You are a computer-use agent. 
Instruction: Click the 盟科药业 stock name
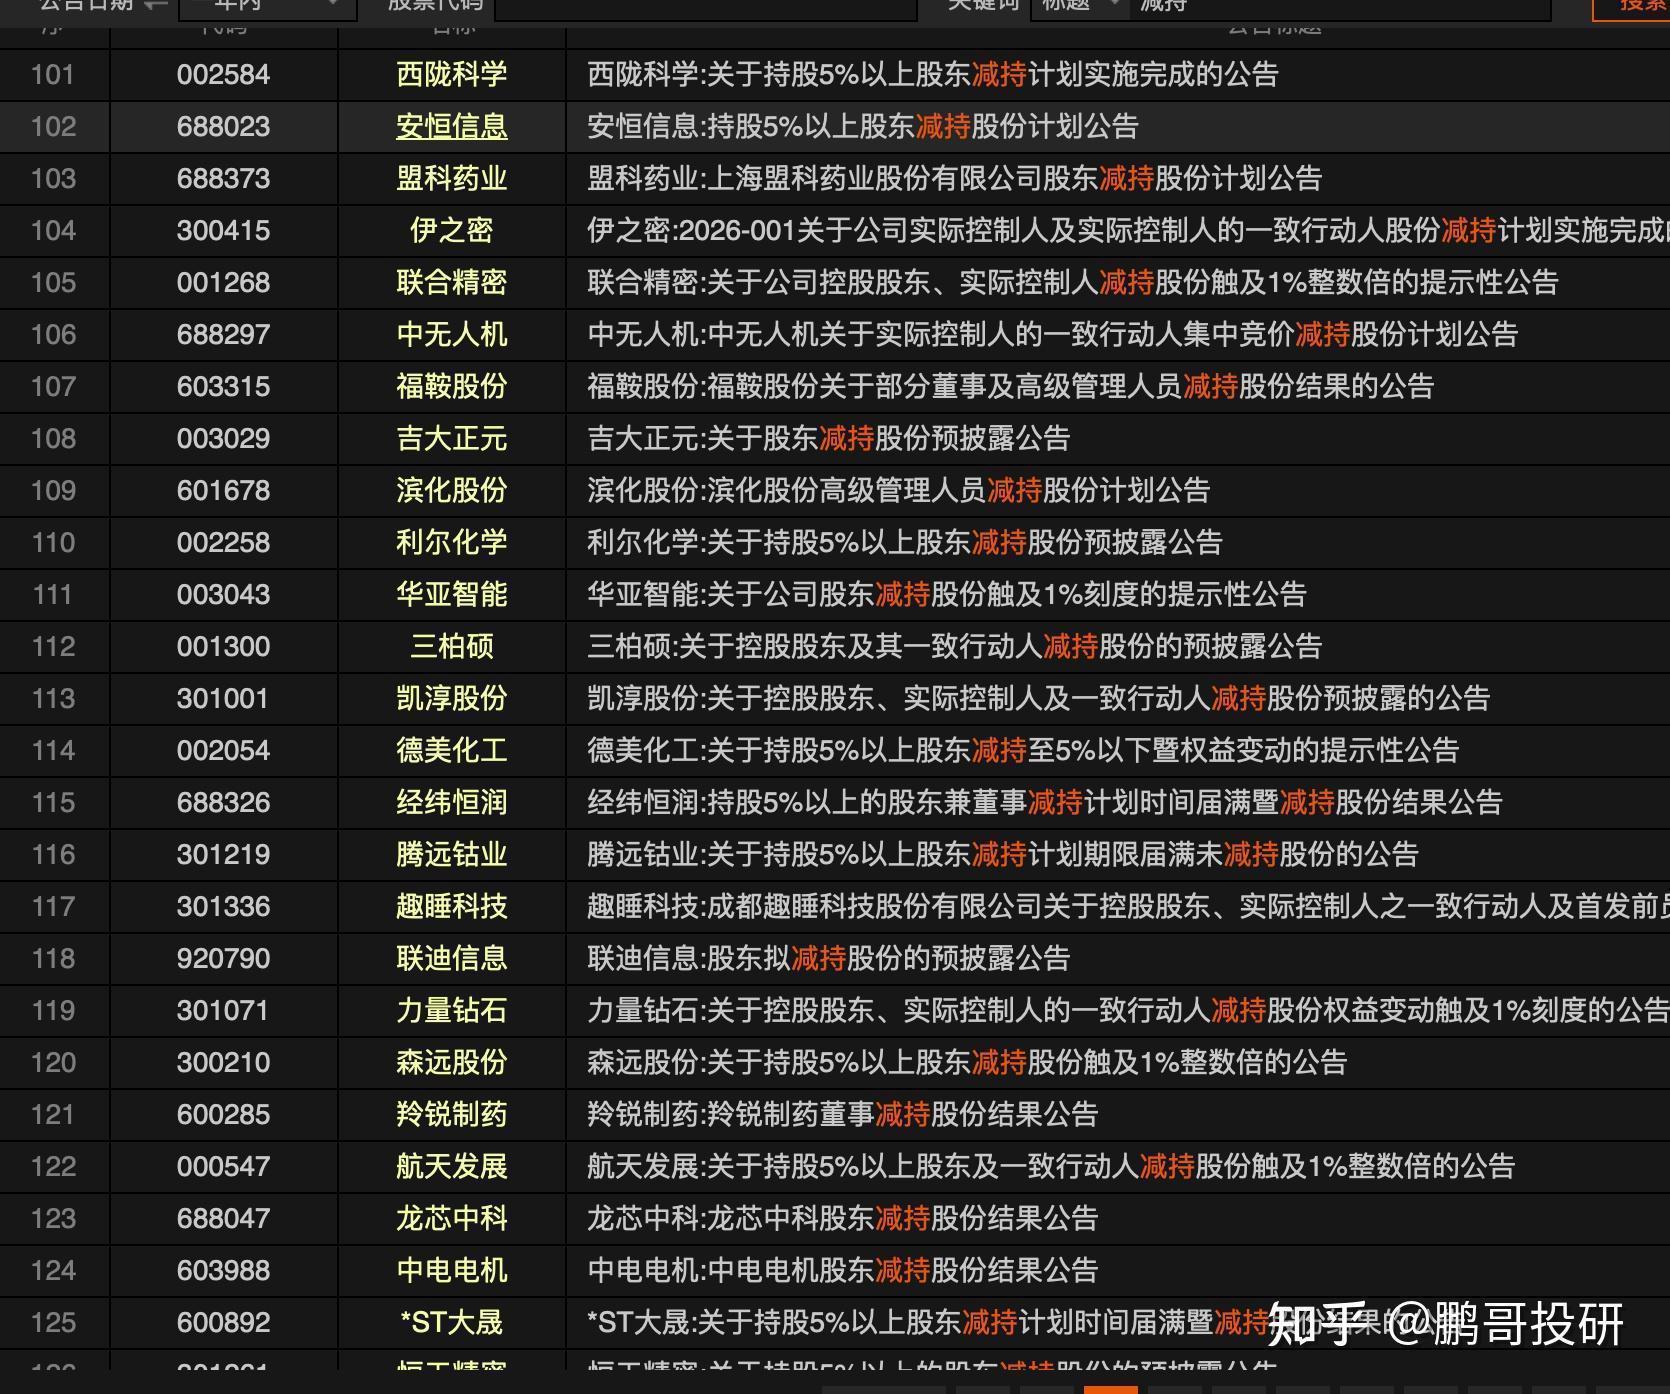tap(452, 179)
